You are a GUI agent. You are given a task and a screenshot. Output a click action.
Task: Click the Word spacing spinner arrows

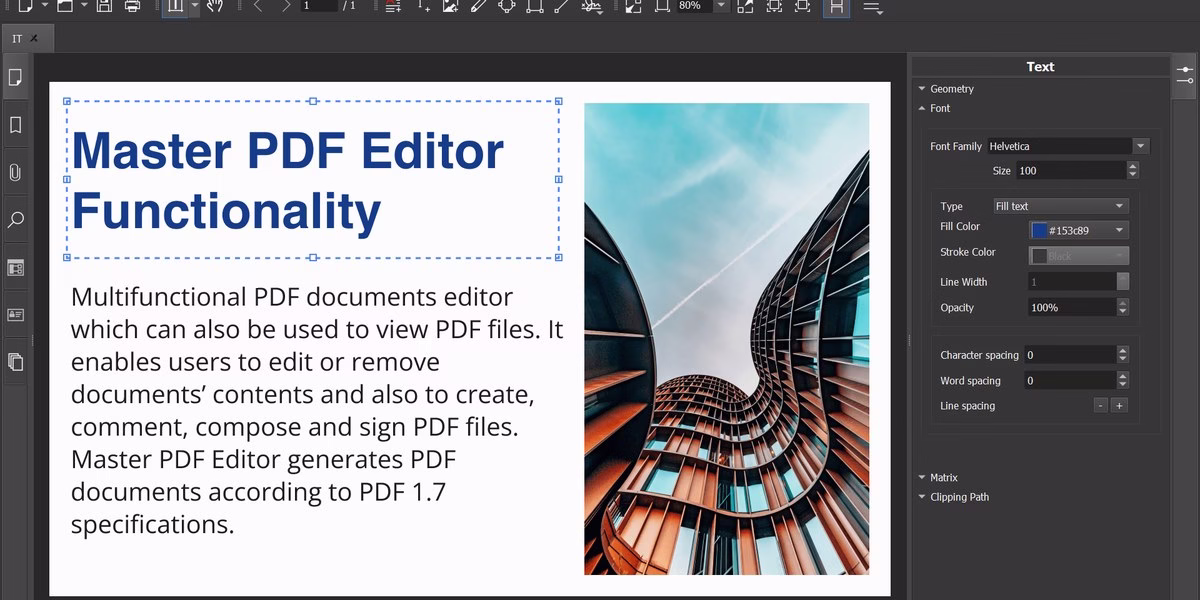point(1123,380)
